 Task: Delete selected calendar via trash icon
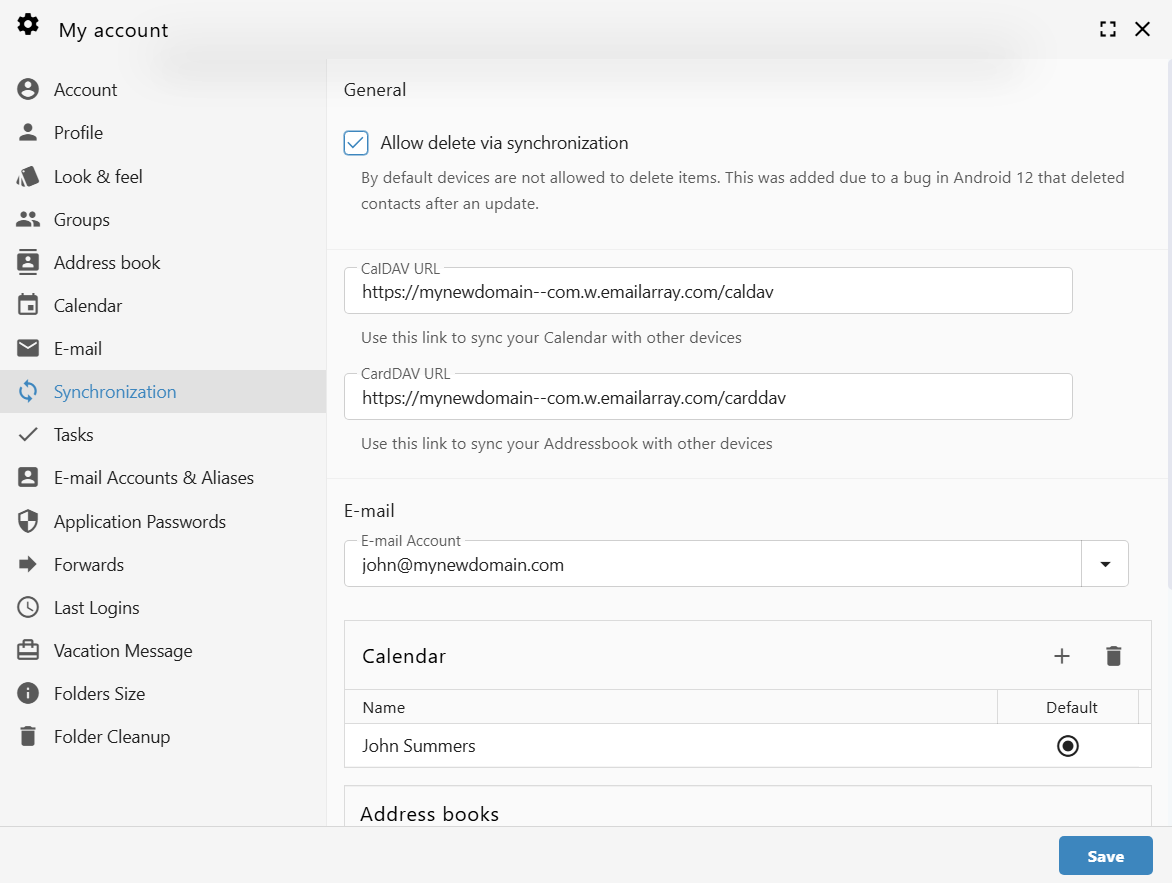pyautogui.click(x=1114, y=656)
